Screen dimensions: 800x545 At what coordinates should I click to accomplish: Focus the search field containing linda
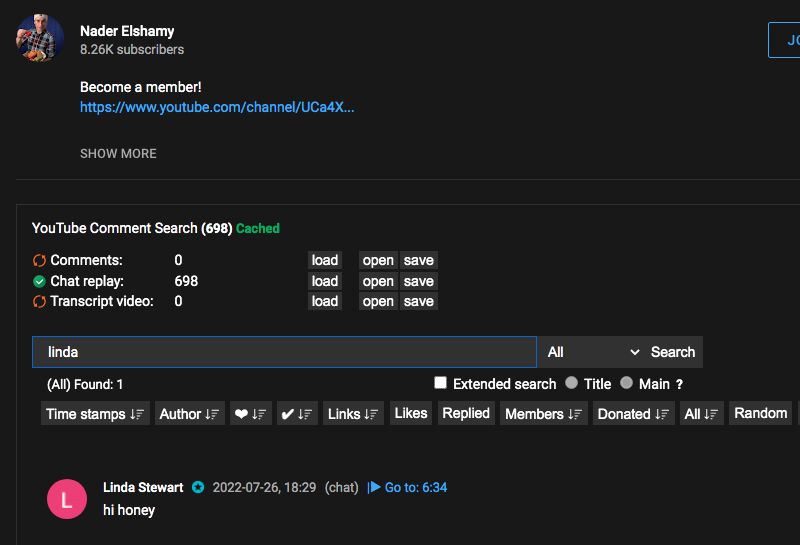coord(284,352)
